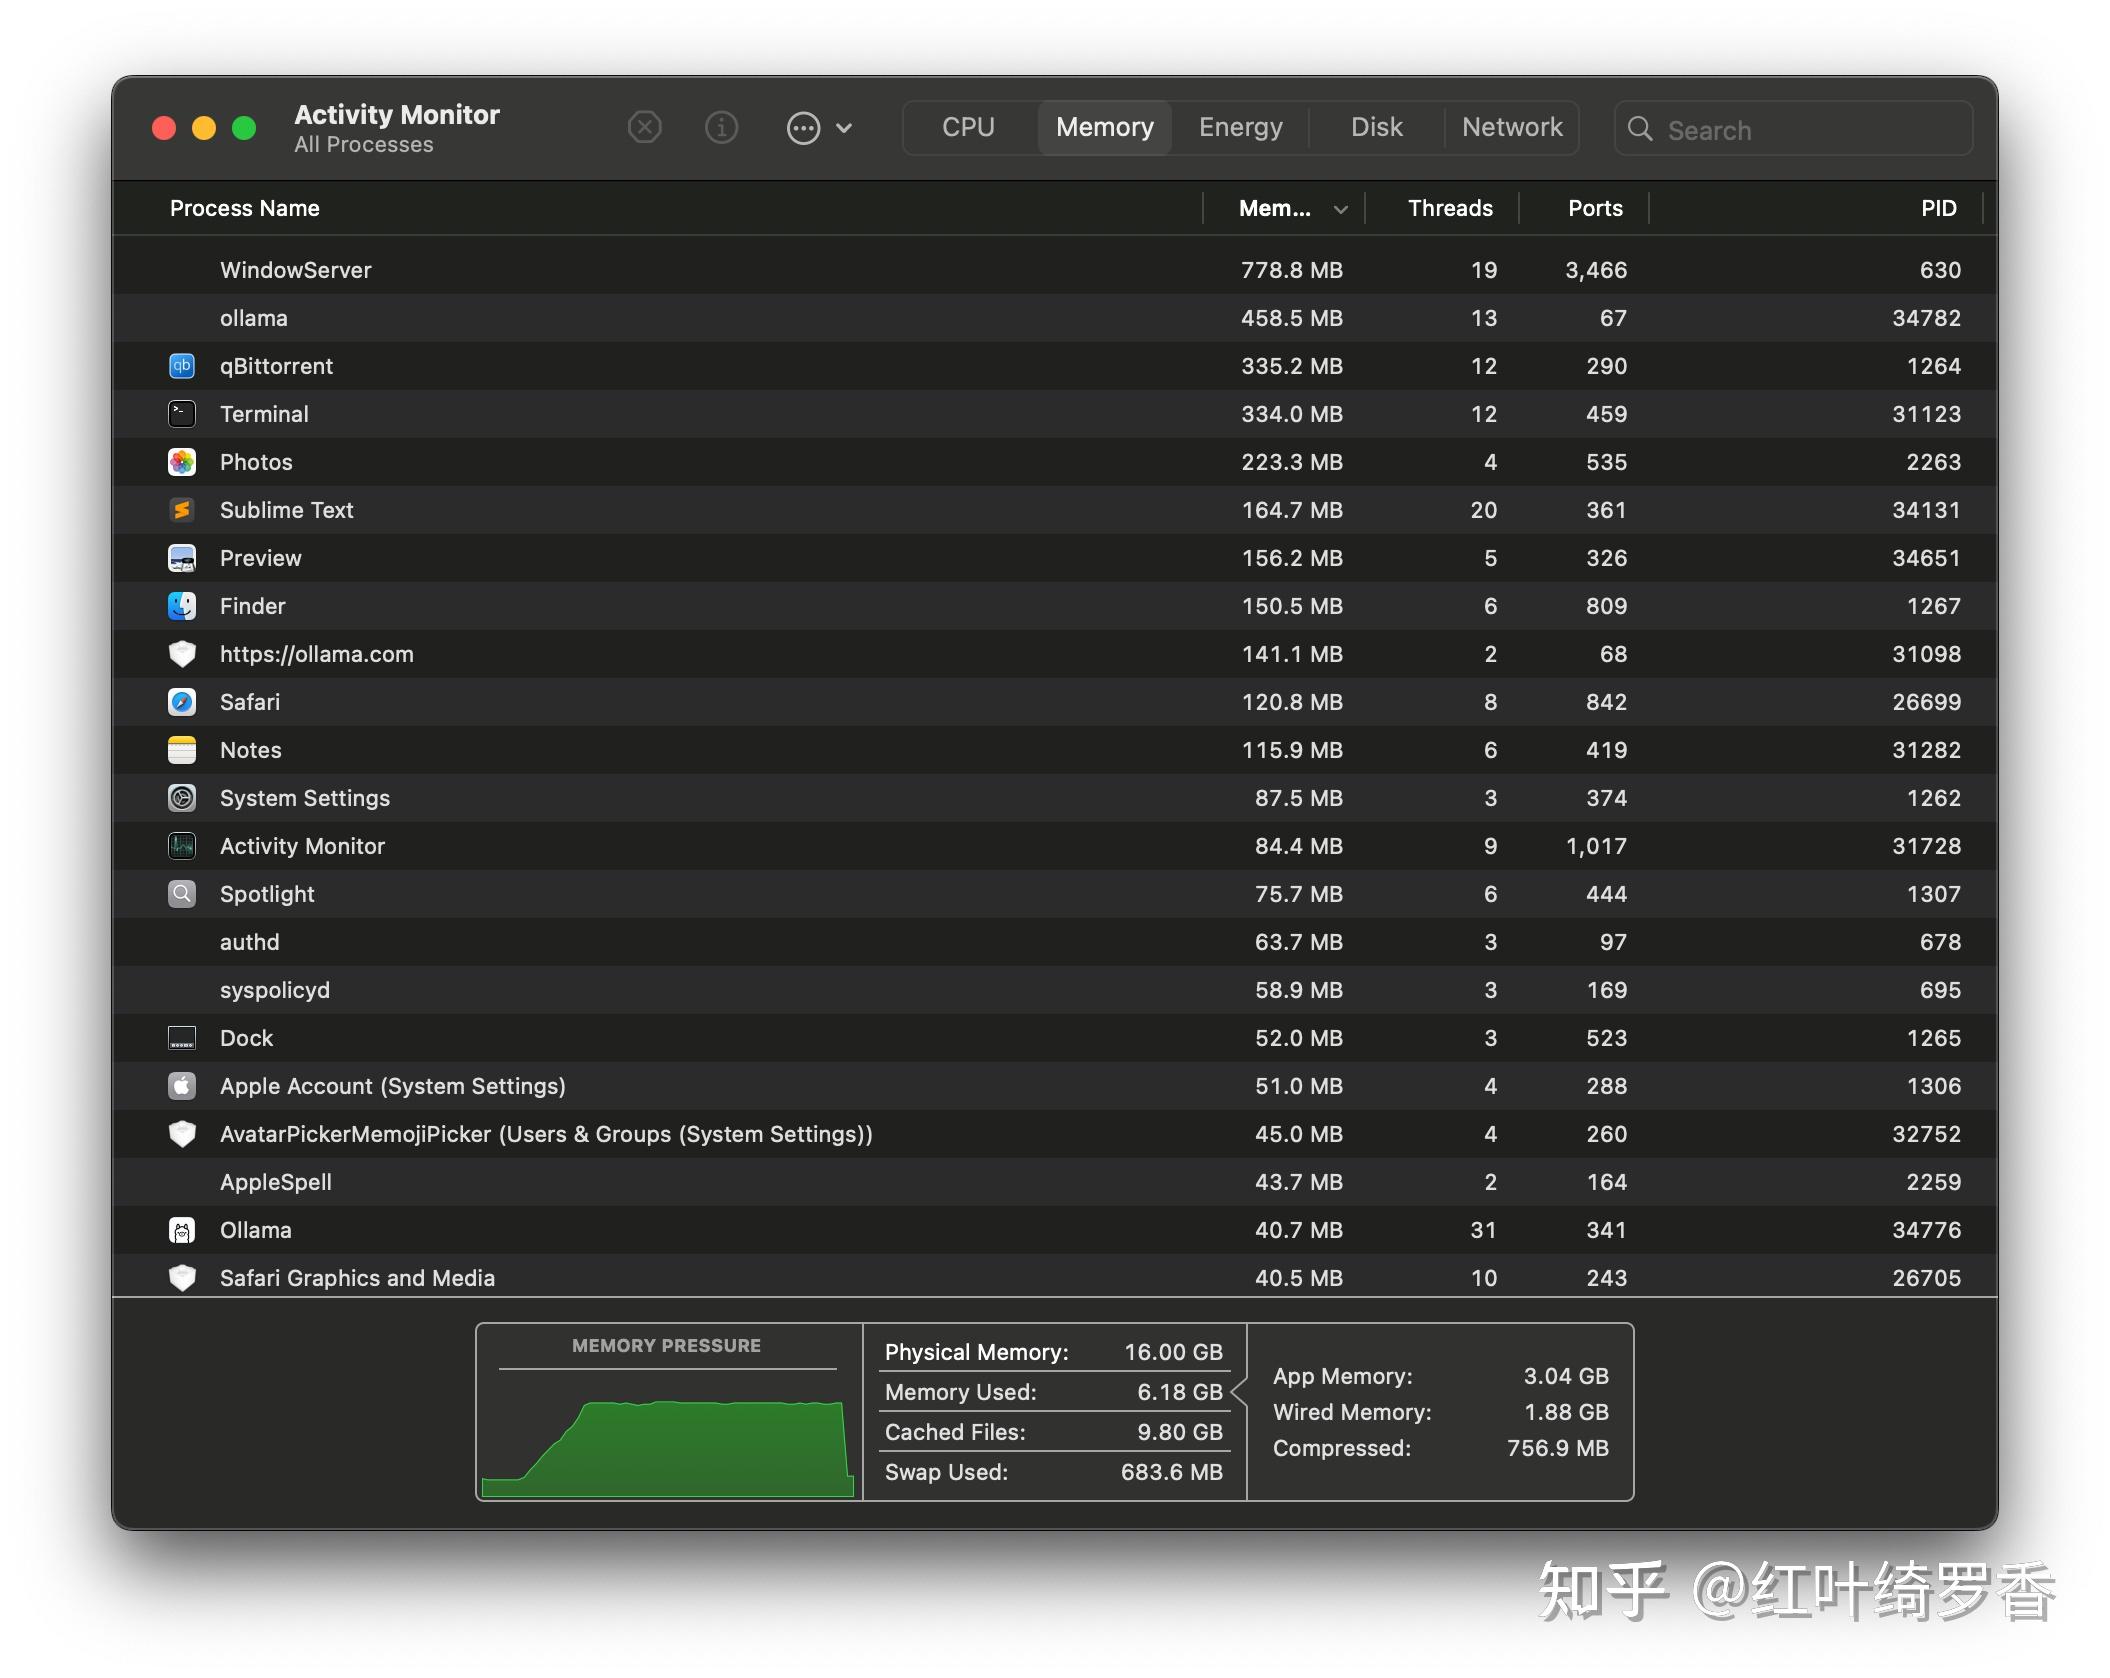Viewport: 2110px width, 1678px height.
Task: Click the stop process (X) icon
Action: pyautogui.click(x=645, y=127)
